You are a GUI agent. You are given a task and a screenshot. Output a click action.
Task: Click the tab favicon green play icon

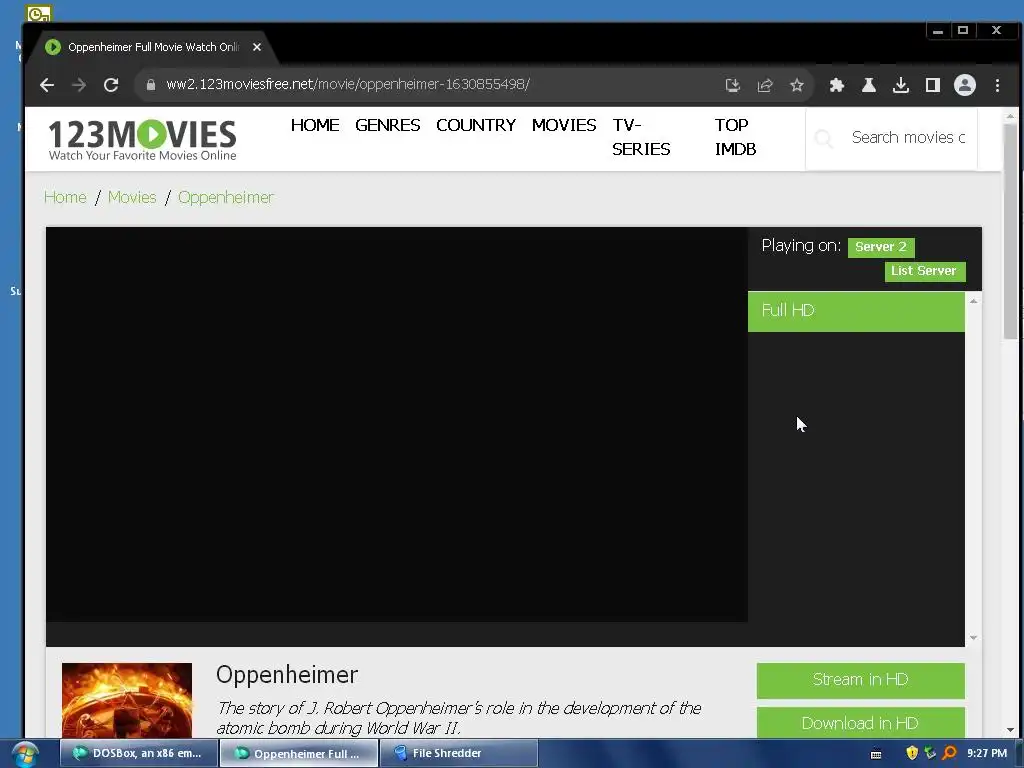coord(53,47)
